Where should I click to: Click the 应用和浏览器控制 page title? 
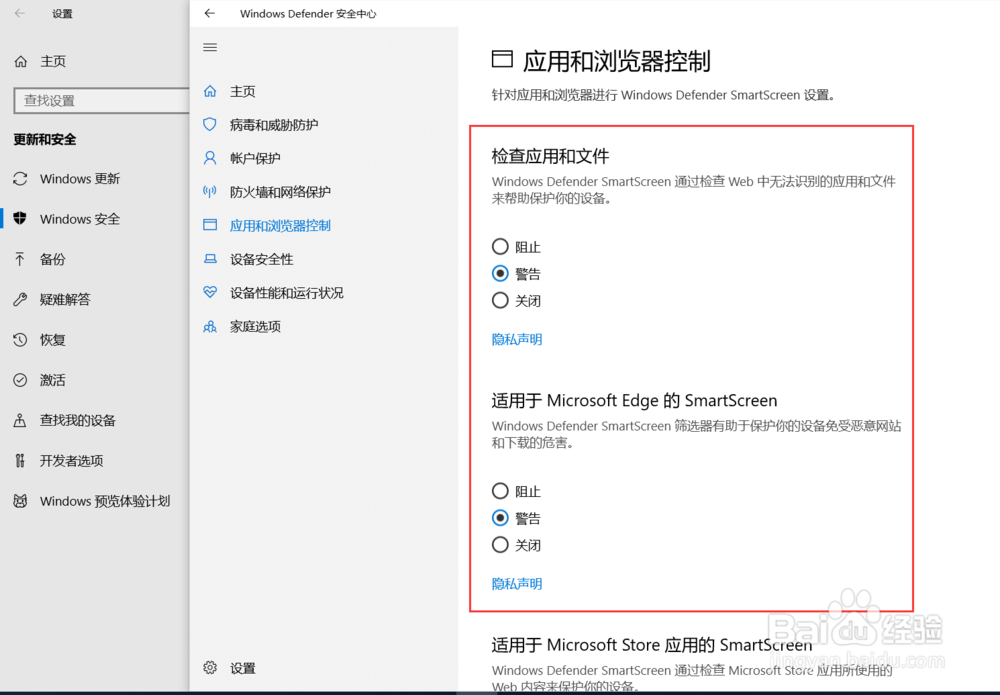pos(617,61)
